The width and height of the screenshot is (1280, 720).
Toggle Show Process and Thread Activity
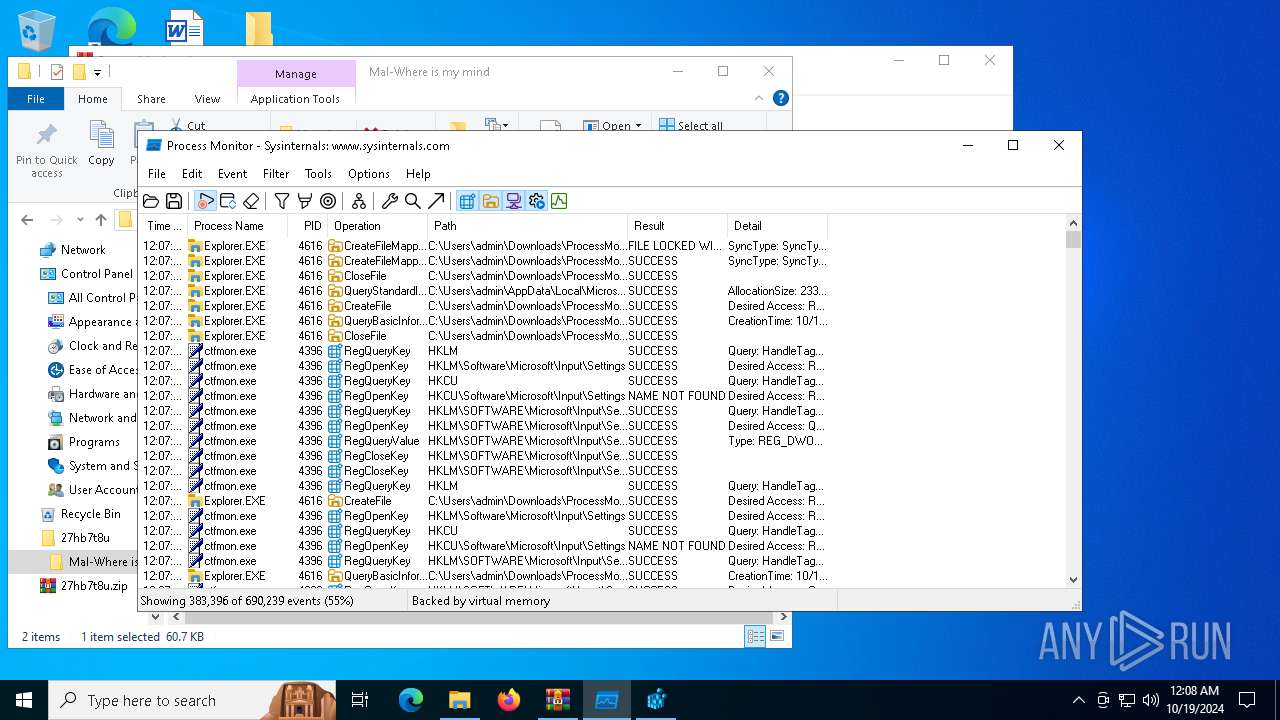[x=536, y=201]
